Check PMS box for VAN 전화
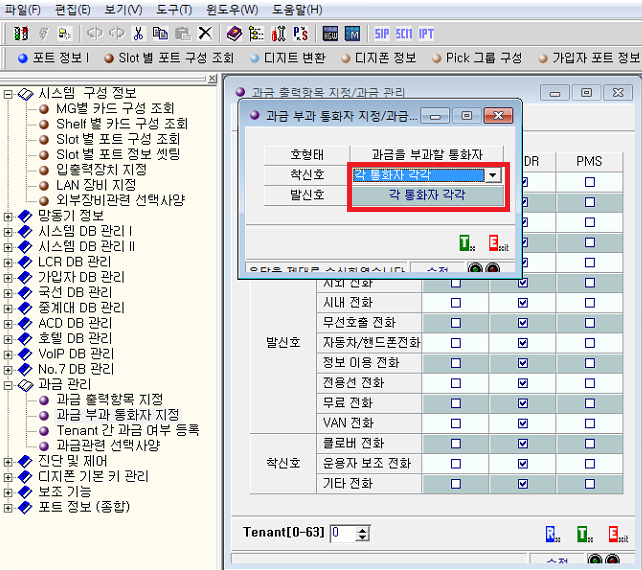Screen dimensions: 642x570 click(x=590, y=423)
